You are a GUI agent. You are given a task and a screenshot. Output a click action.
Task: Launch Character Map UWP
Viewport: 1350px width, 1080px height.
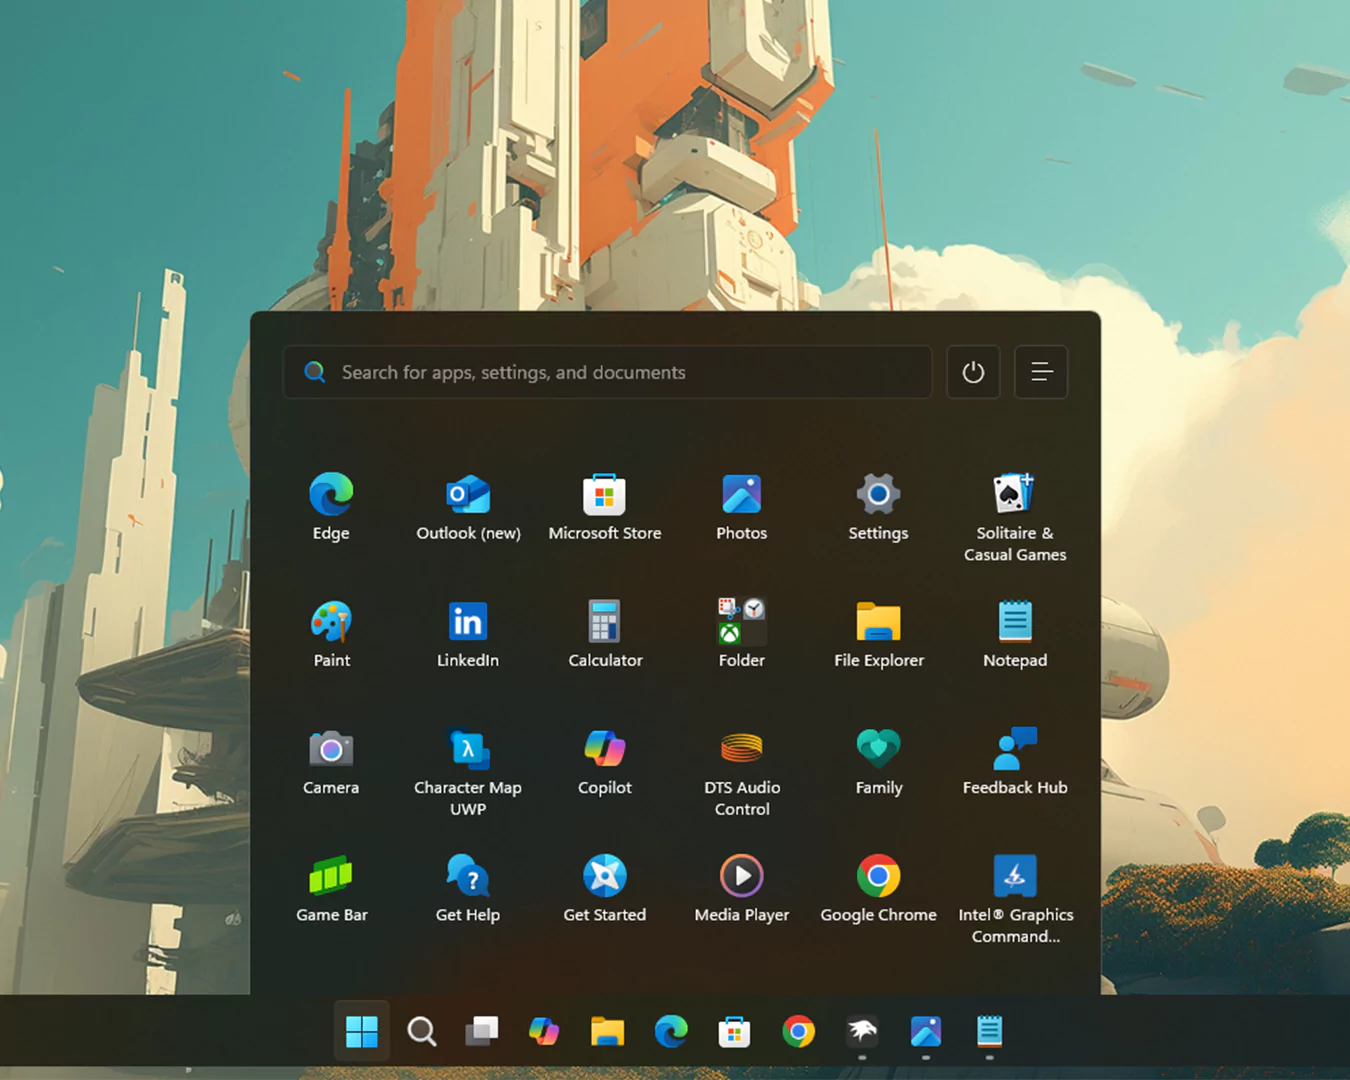tap(468, 772)
